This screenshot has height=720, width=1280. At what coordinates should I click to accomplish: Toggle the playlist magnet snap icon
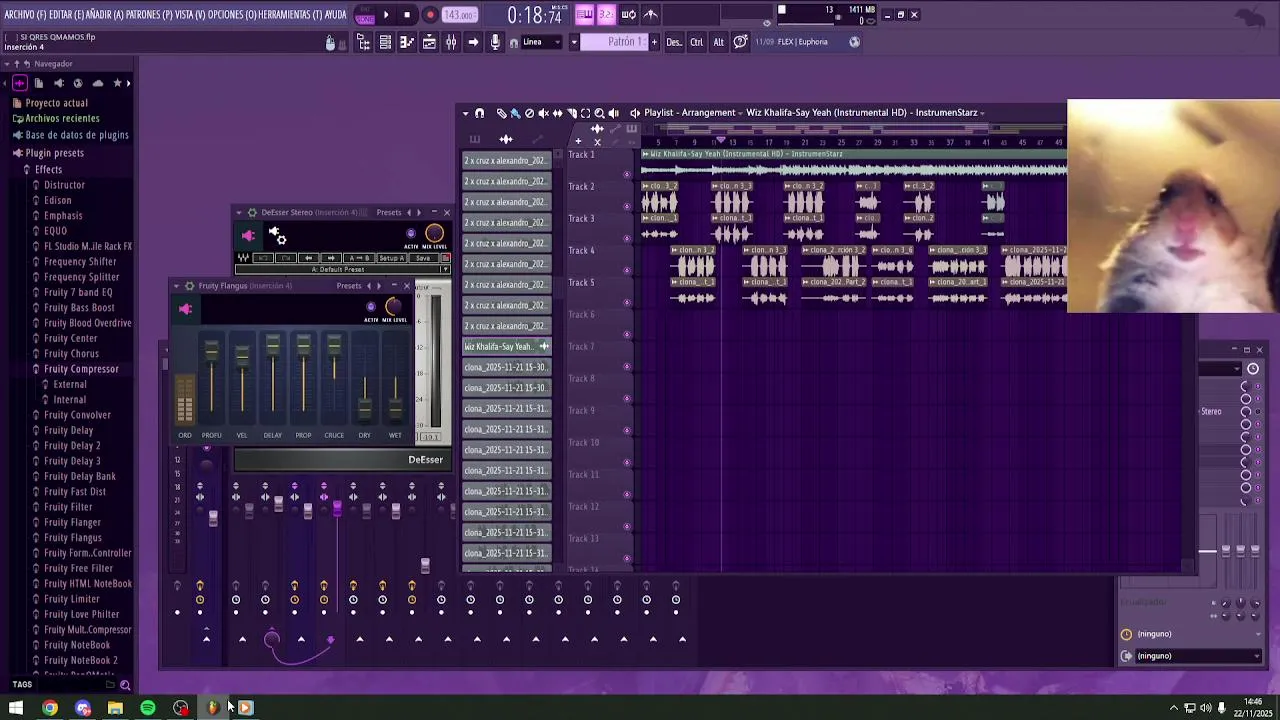480,113
